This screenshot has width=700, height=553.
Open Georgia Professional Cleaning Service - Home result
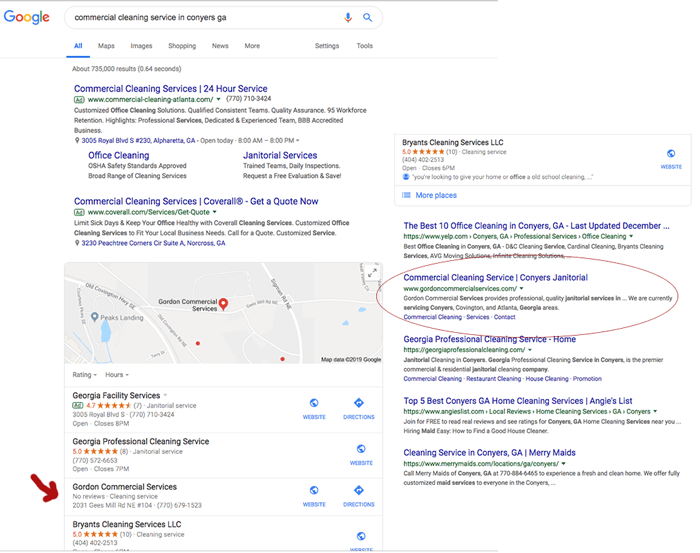click(x=489, y=339)
